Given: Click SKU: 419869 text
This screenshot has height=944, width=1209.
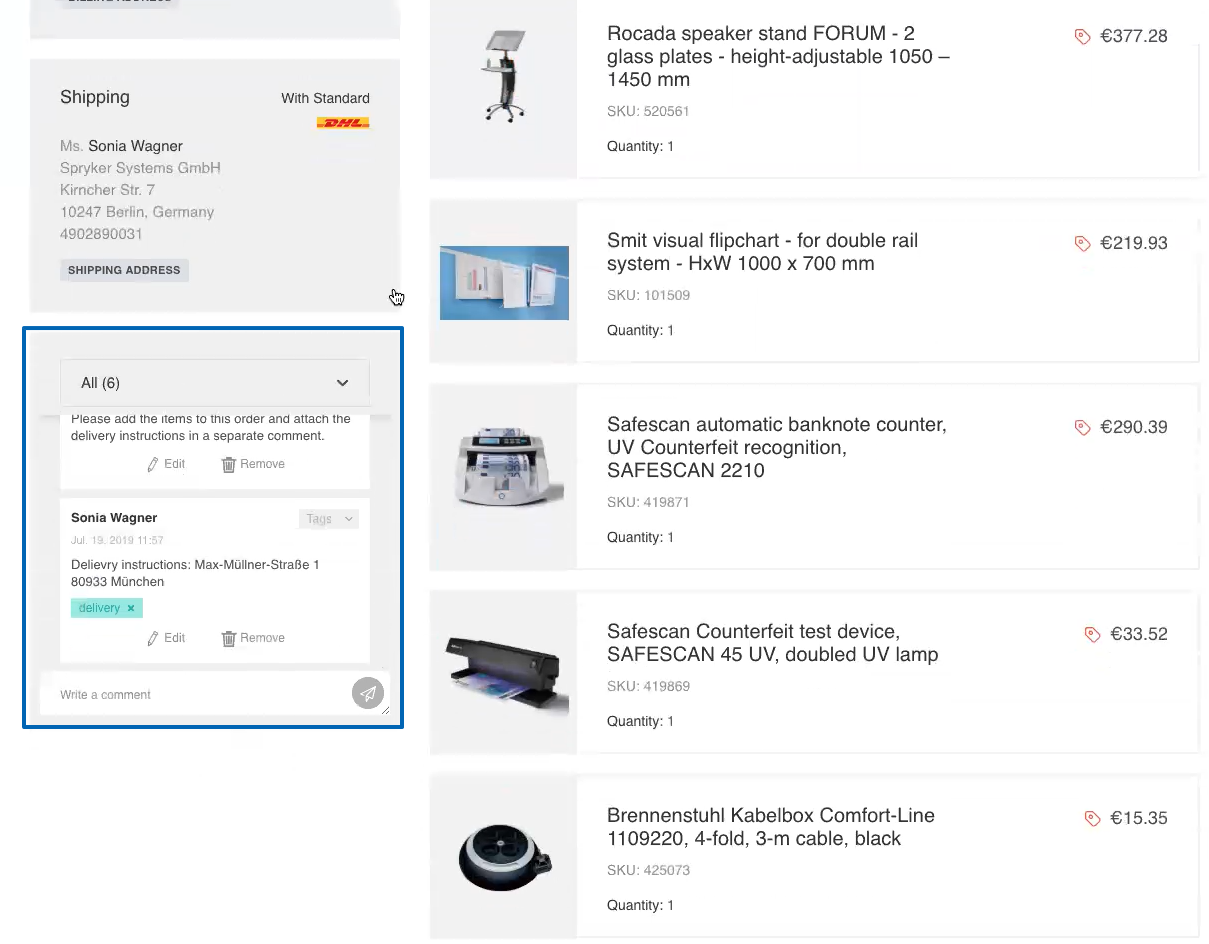Looking at the screenshot, I should pyautogui.click(x=648, y=686).
